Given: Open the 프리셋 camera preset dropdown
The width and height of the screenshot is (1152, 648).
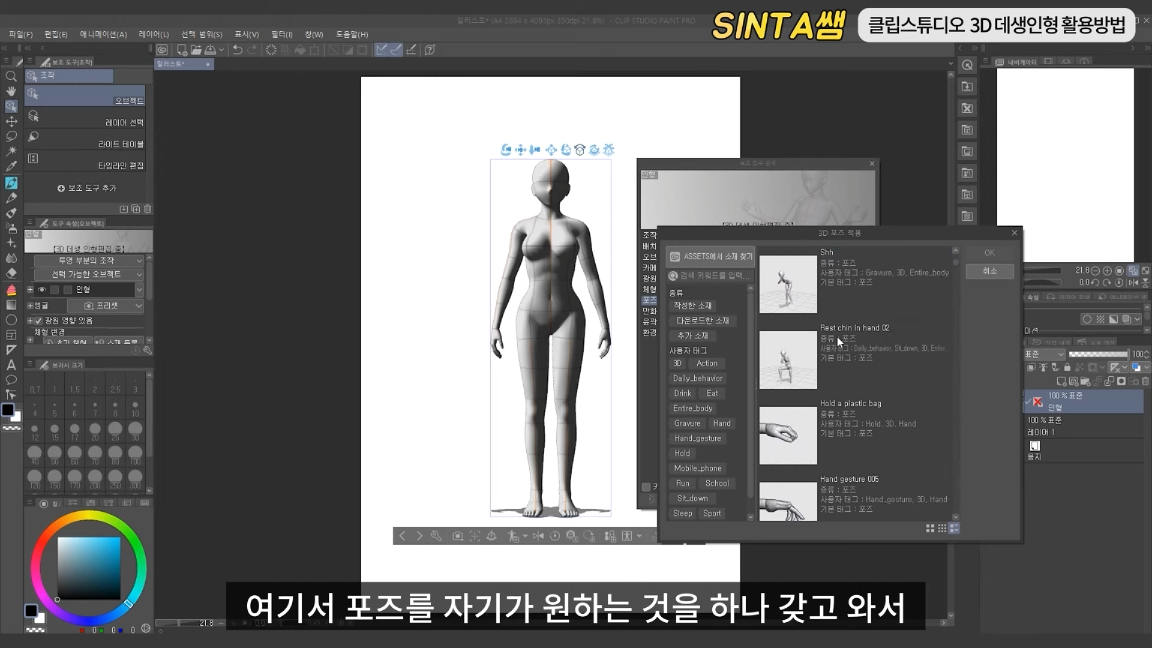Looking at the screenshot, I should (x=106, y=306).
